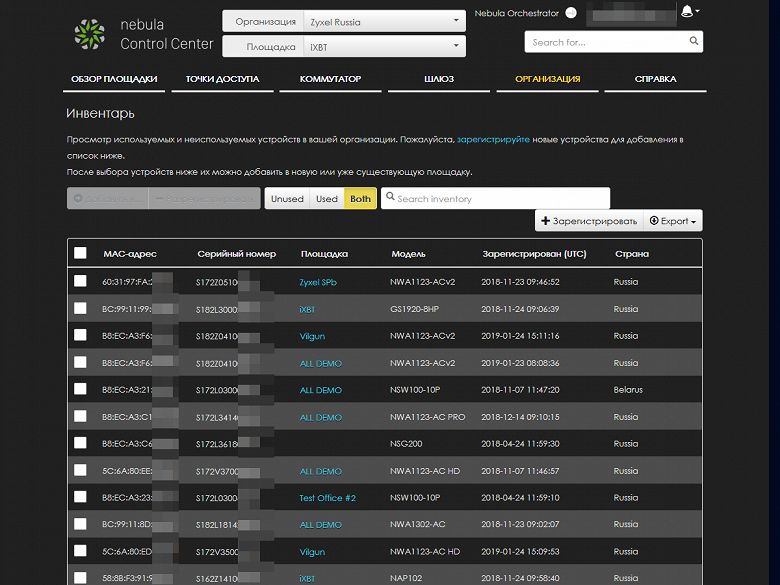780x585 pixels.
Task: Select the Used filter
Action: [327, 199]
